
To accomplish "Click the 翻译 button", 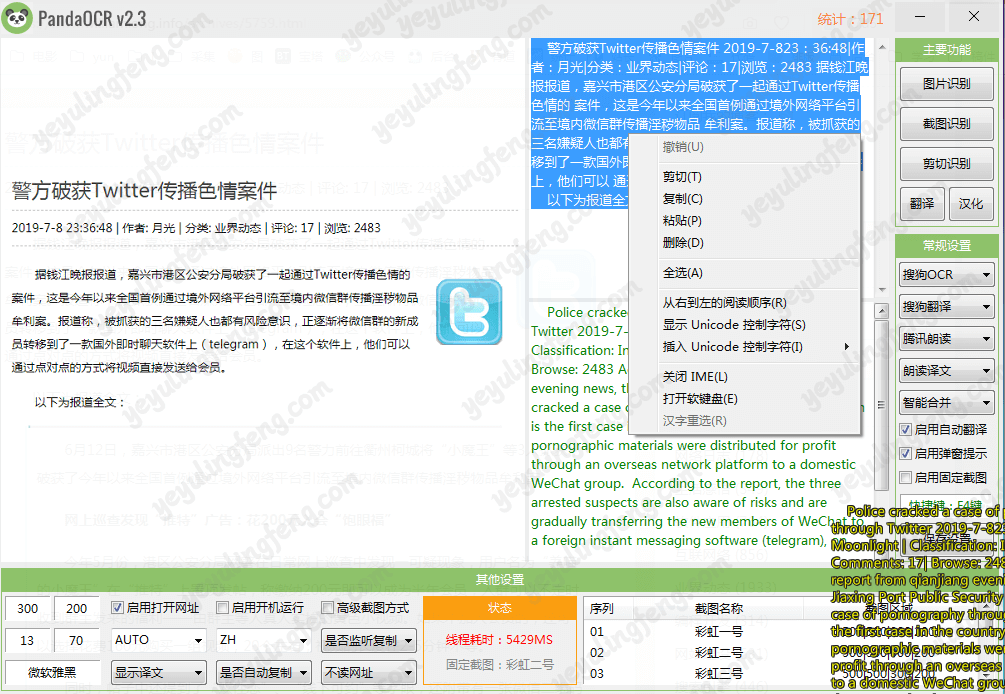I will click(x=922, y=204).
